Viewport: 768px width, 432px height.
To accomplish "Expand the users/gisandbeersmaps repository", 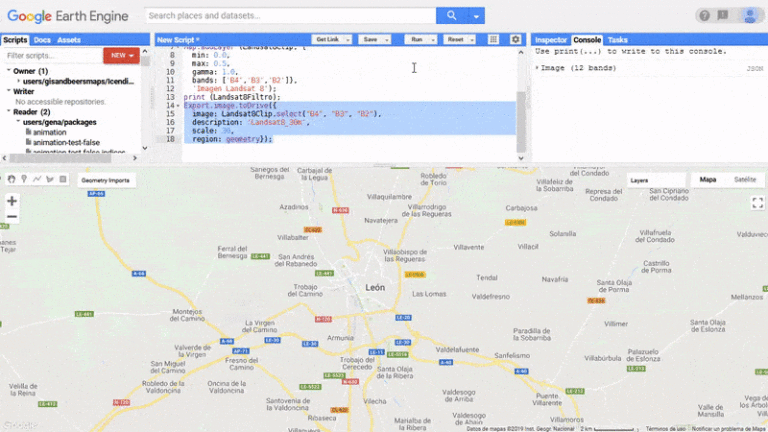I will pos(19,81).
